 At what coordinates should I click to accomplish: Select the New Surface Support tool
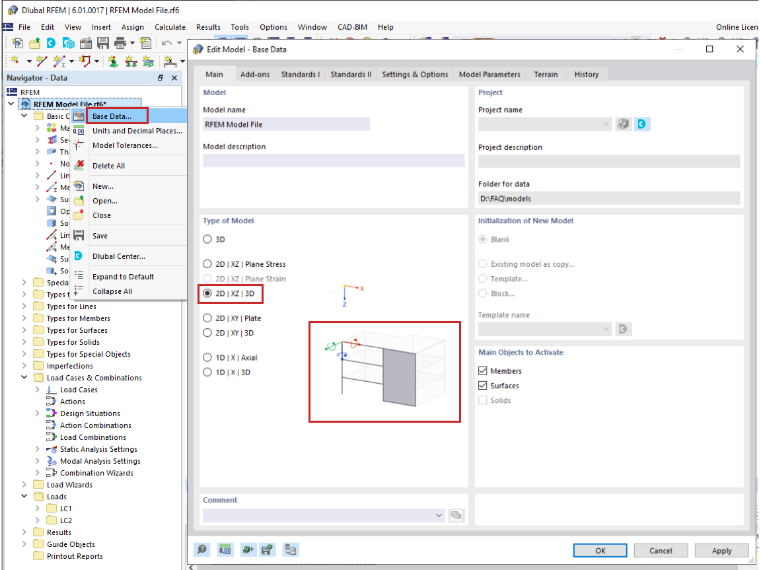pos(148,61)
